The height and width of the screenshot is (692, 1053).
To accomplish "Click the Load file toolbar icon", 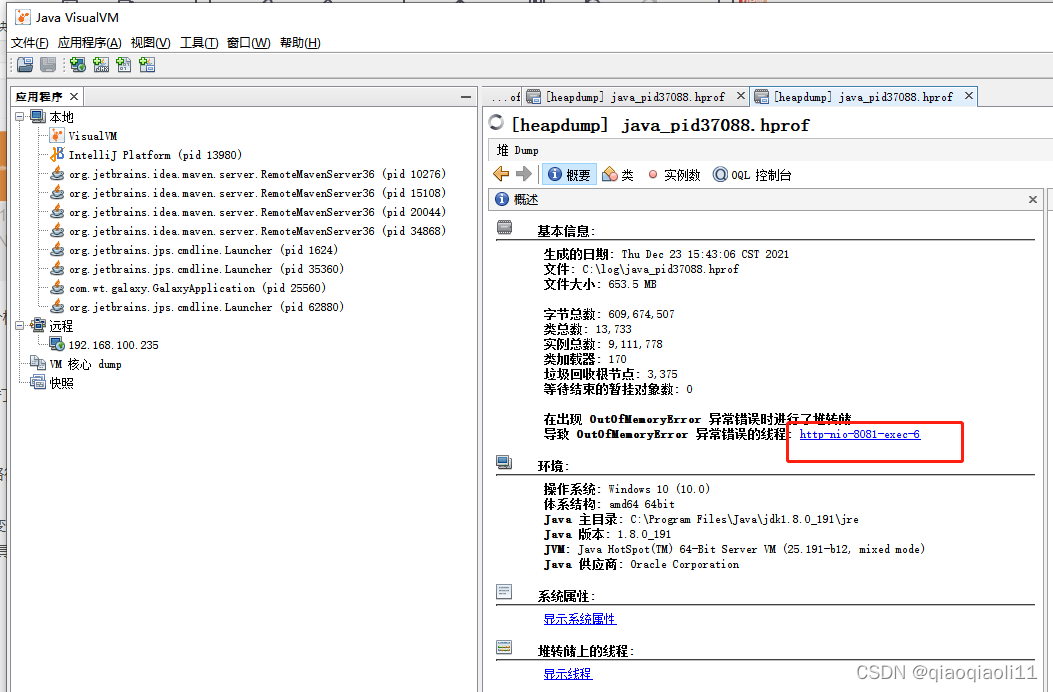I will [26, 64].
